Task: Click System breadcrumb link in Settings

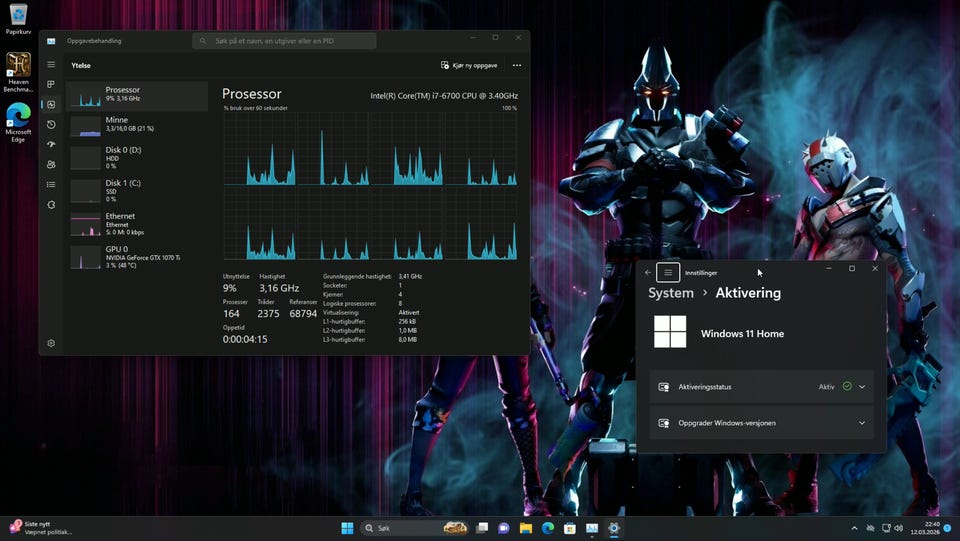Action: tap(670, 293)
